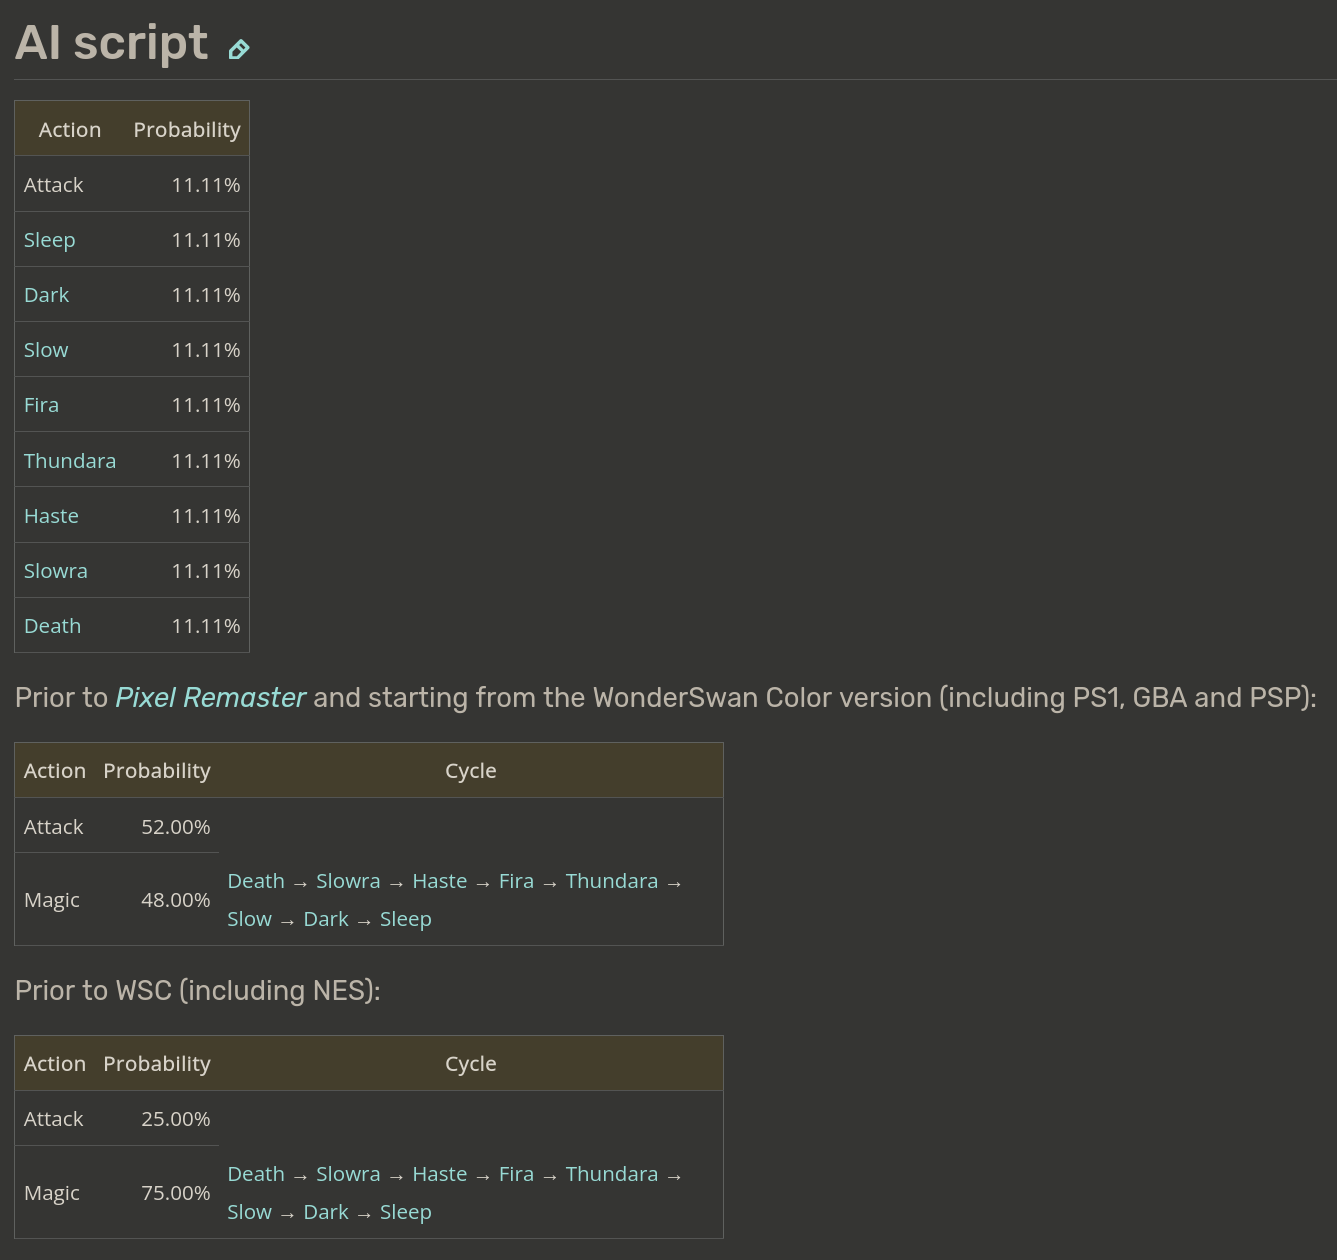
Task: Open the Haste link in the 11.11% table
Action: tap(51, 516)
